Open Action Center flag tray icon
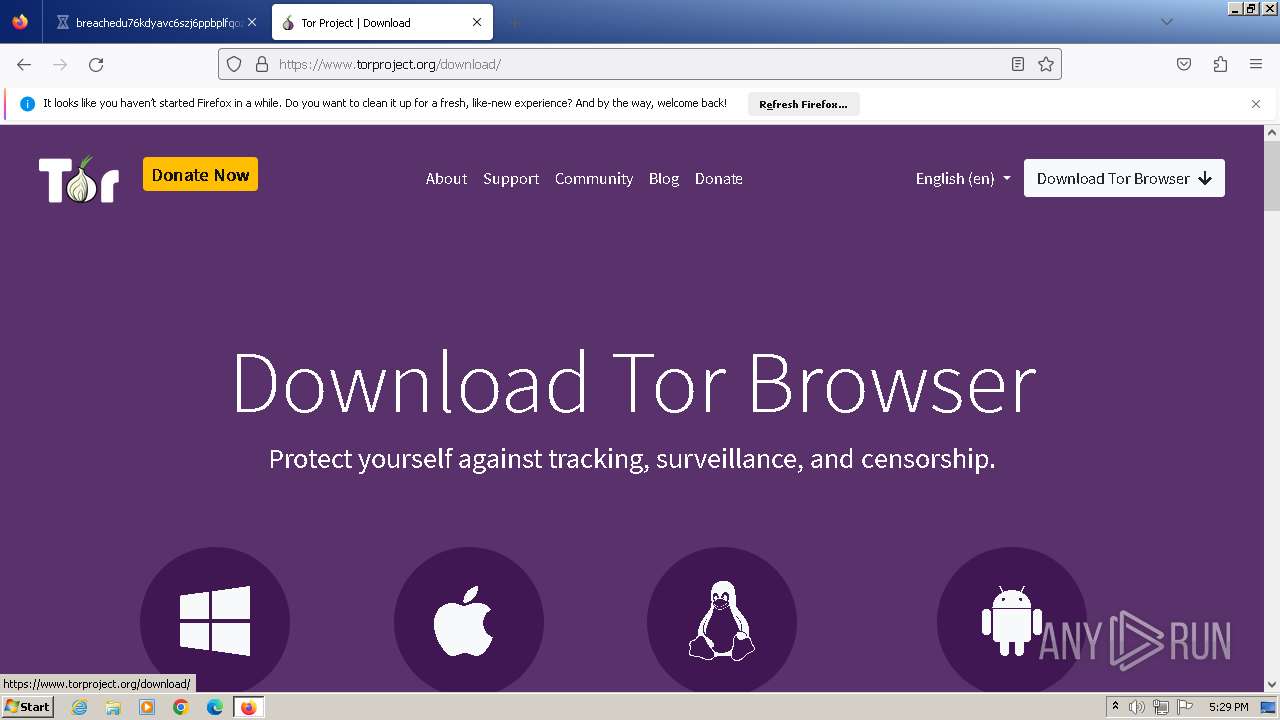Screen dimensions: 1280x720 click(1185, 707)
